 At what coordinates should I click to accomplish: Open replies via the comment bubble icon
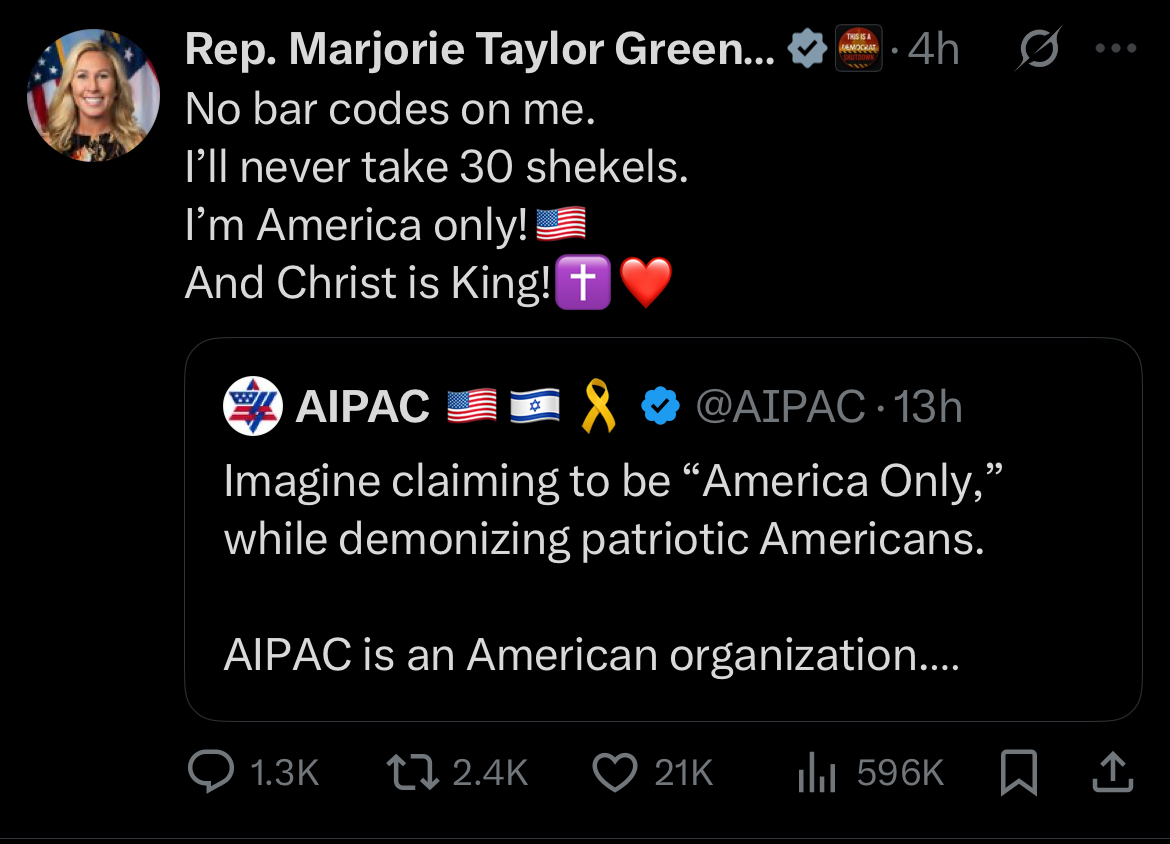pyautogui.click(x=210, y=772)
